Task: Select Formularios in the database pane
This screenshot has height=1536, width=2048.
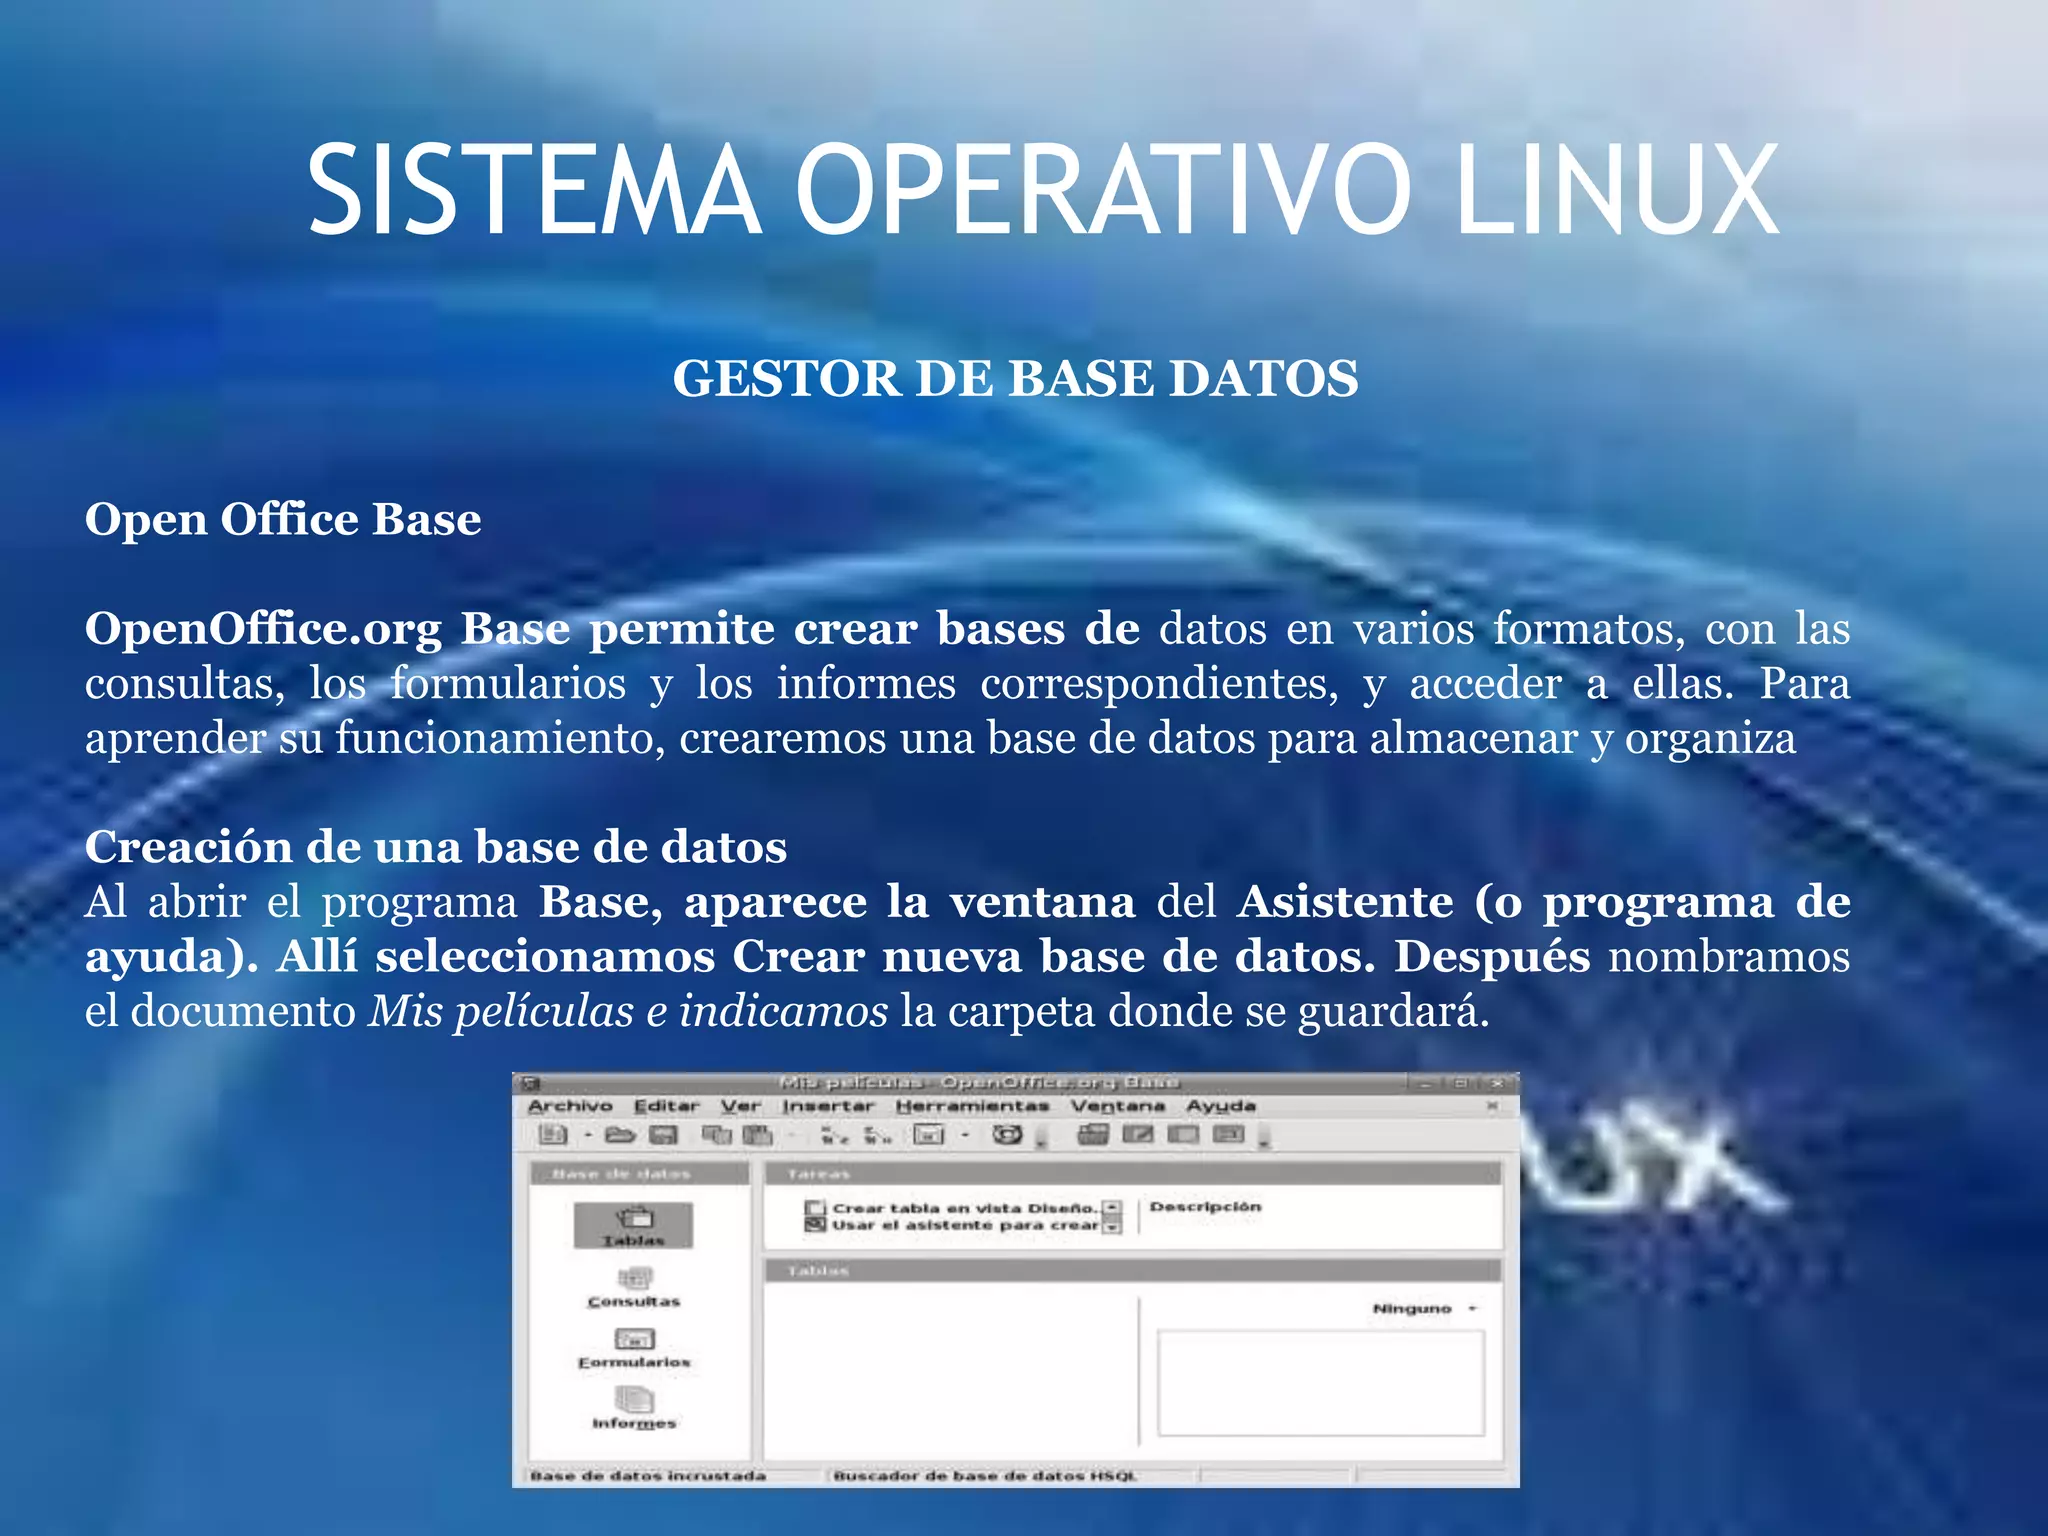Action: coord(634,1349)
